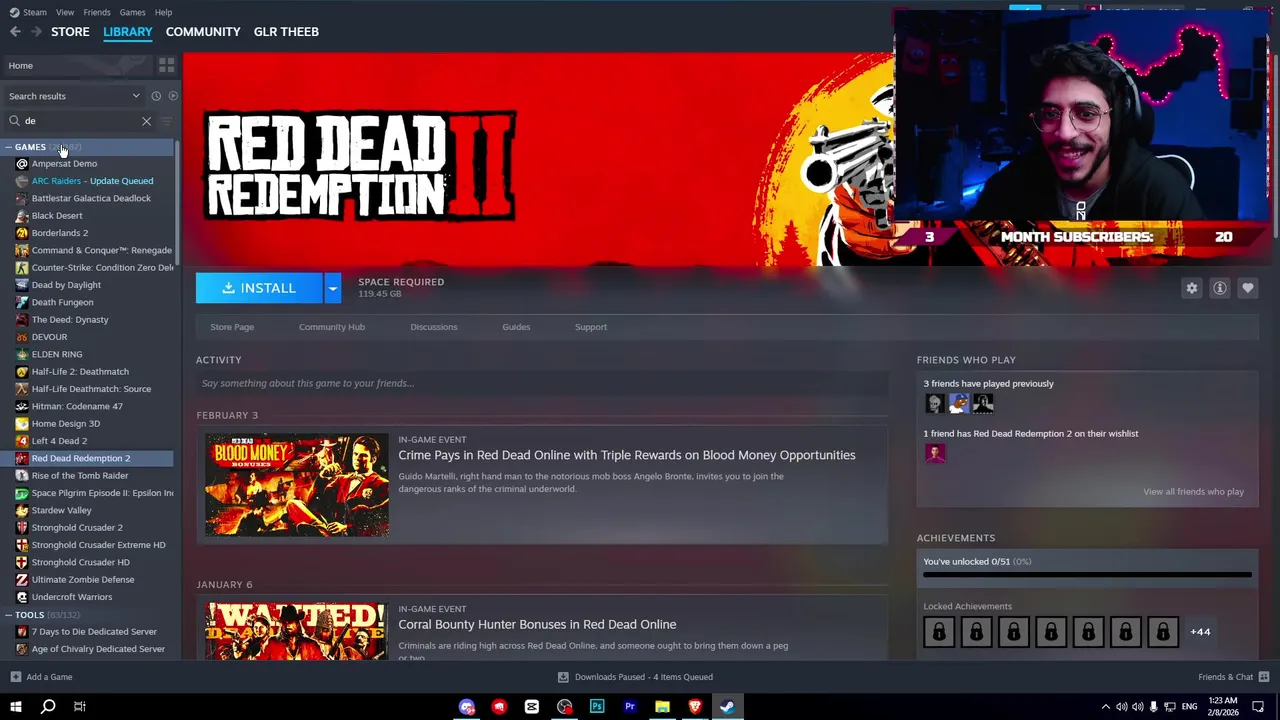Open the Support link
Viewport: 1280px width, 720px height.
591,327
